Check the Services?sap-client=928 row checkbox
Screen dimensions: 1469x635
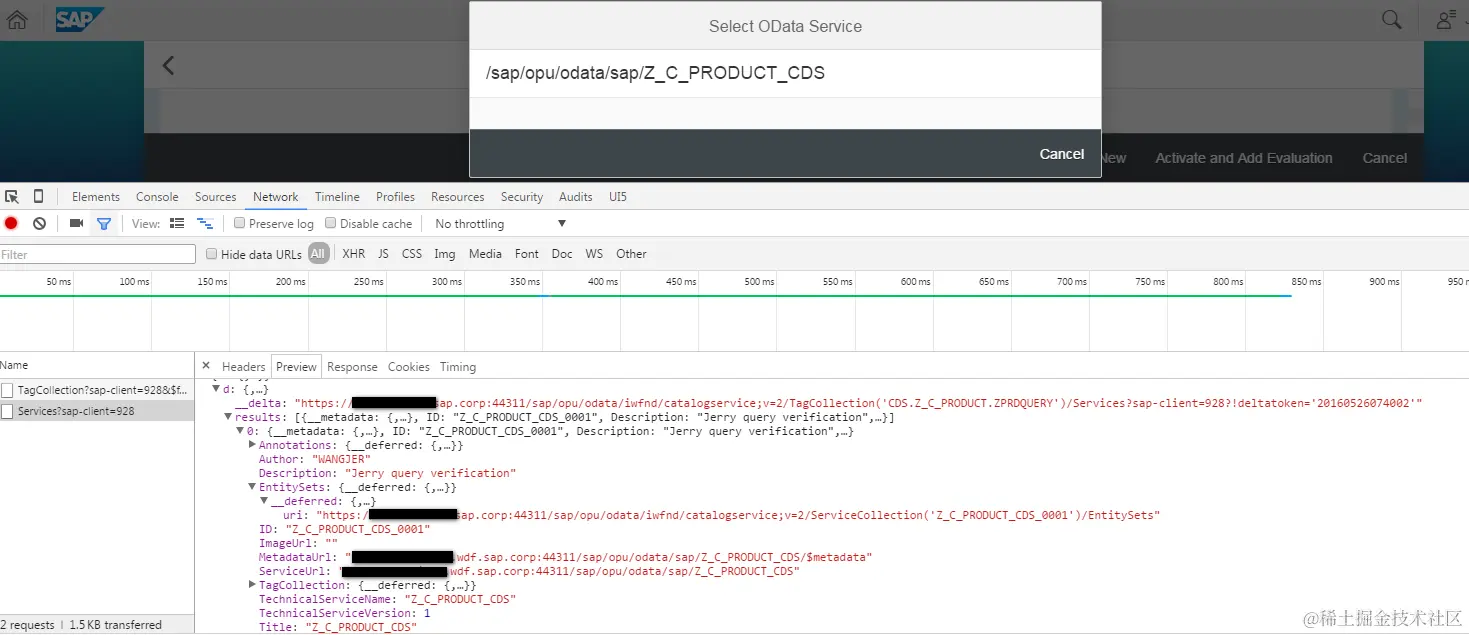(x=7, y=411)
